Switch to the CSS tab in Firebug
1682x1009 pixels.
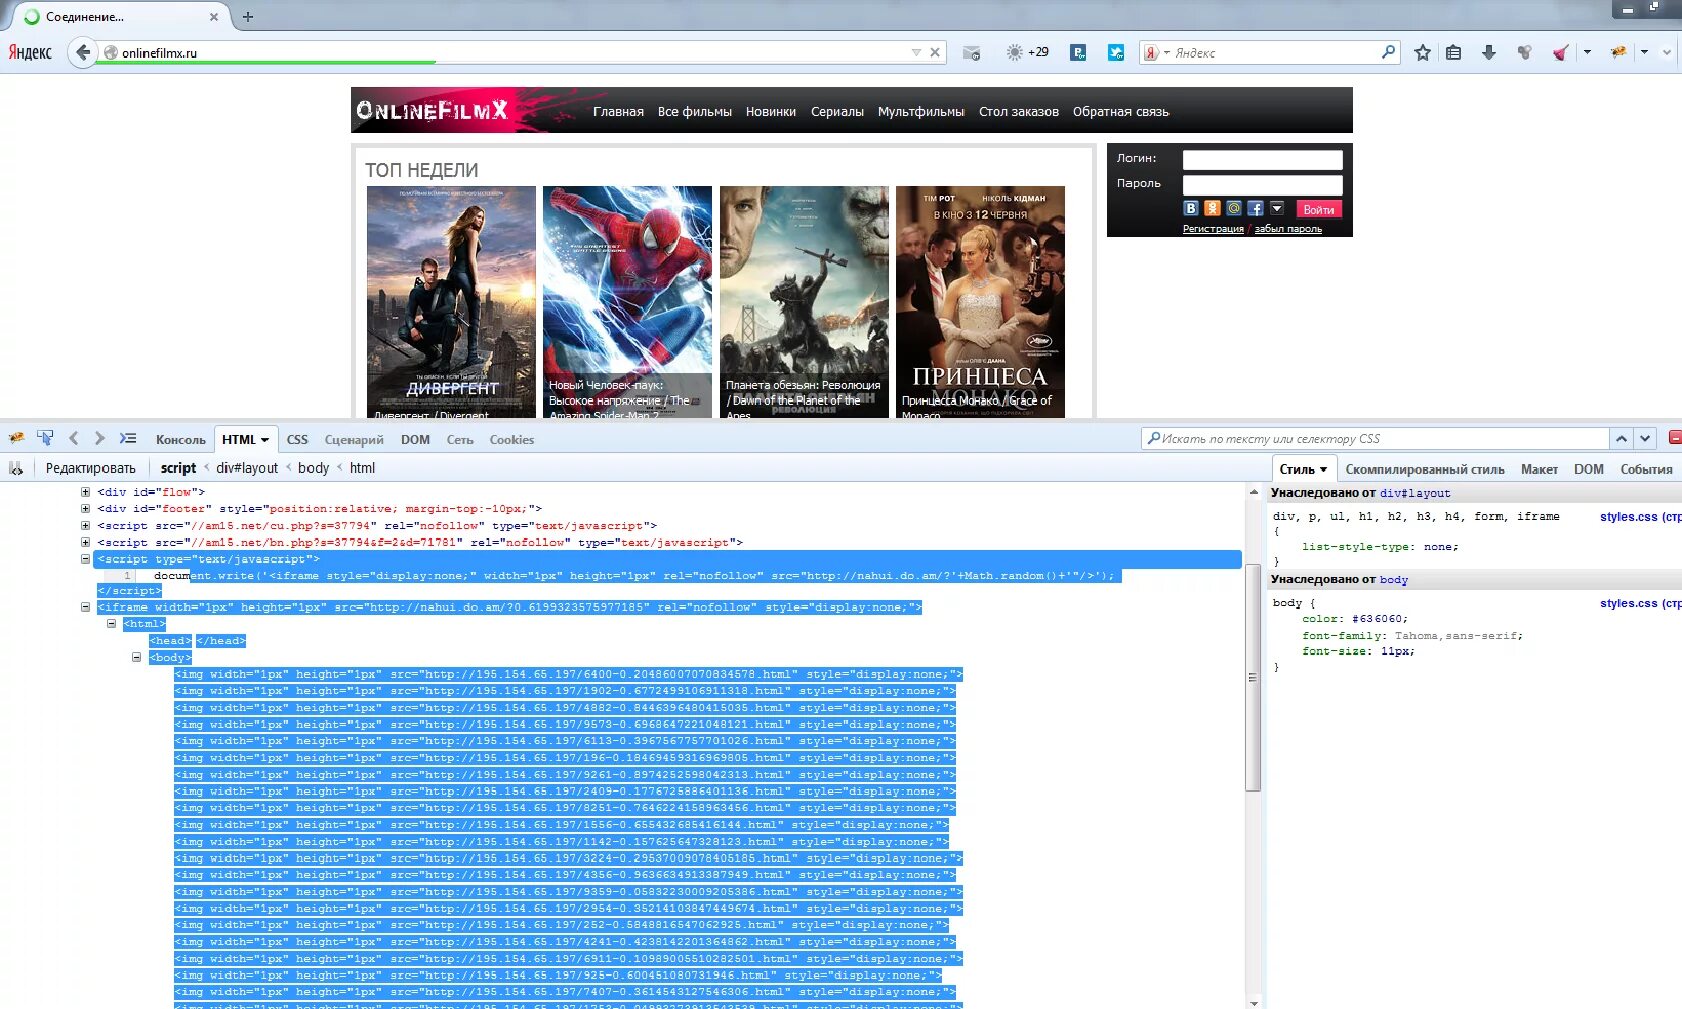coord(297,440)
